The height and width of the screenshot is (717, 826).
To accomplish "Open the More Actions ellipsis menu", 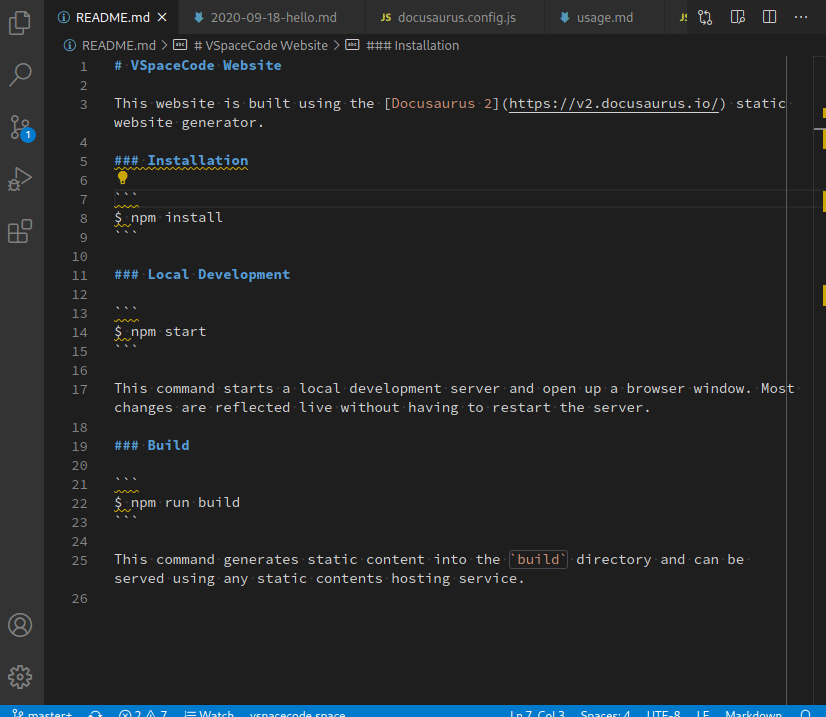I will pyautogui.click(x=801, y=17).
